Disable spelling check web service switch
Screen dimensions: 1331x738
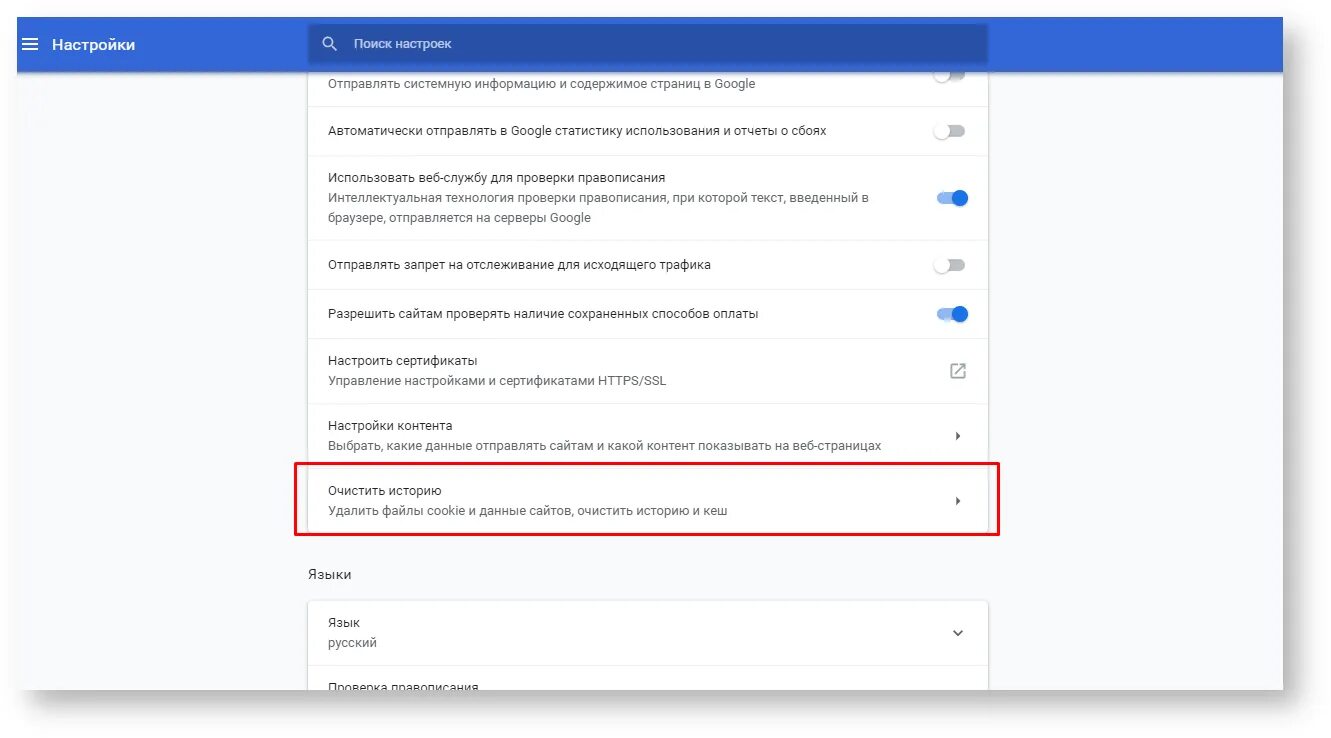pos(952,198)
